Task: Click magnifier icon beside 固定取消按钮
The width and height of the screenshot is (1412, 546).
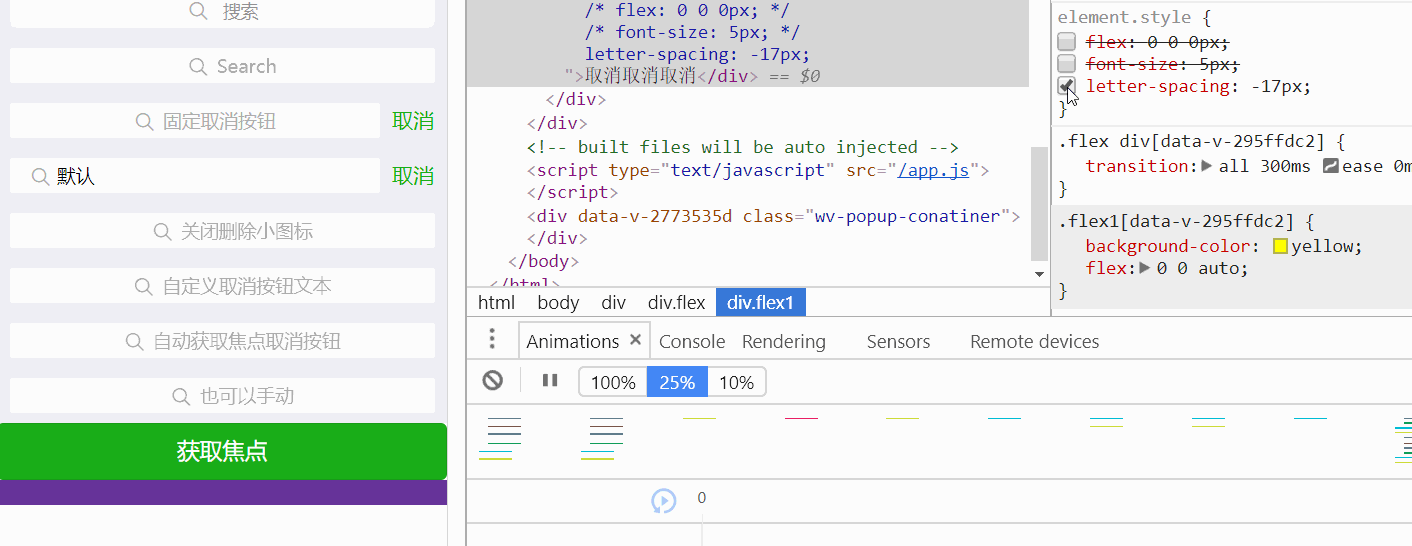Action: pyautogui.click(x=145, y=121)
